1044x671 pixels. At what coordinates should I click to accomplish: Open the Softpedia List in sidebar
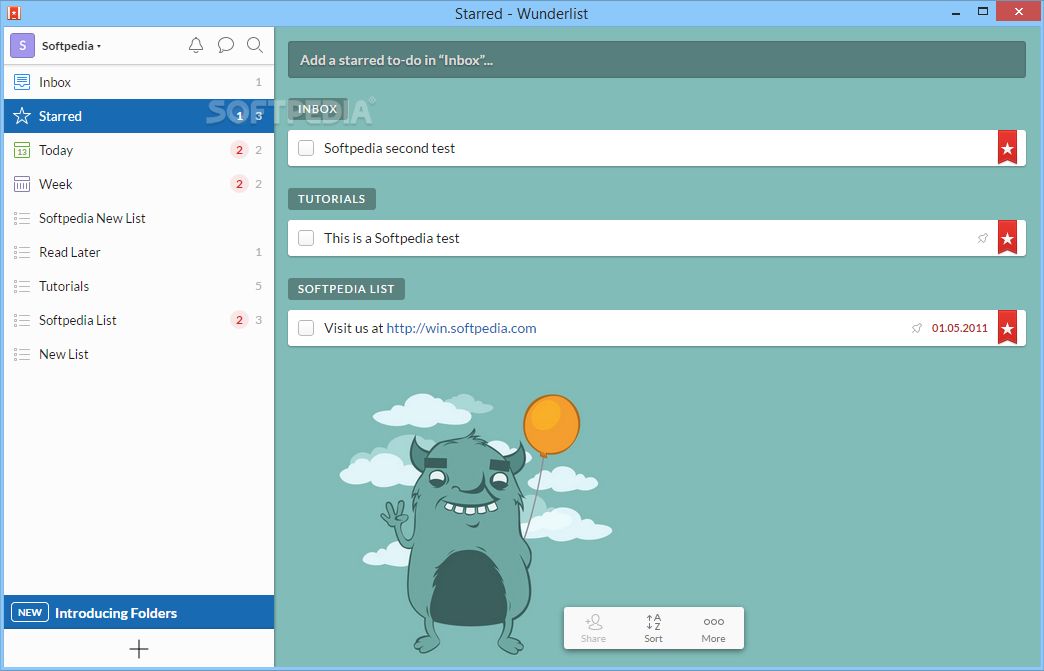138,320
